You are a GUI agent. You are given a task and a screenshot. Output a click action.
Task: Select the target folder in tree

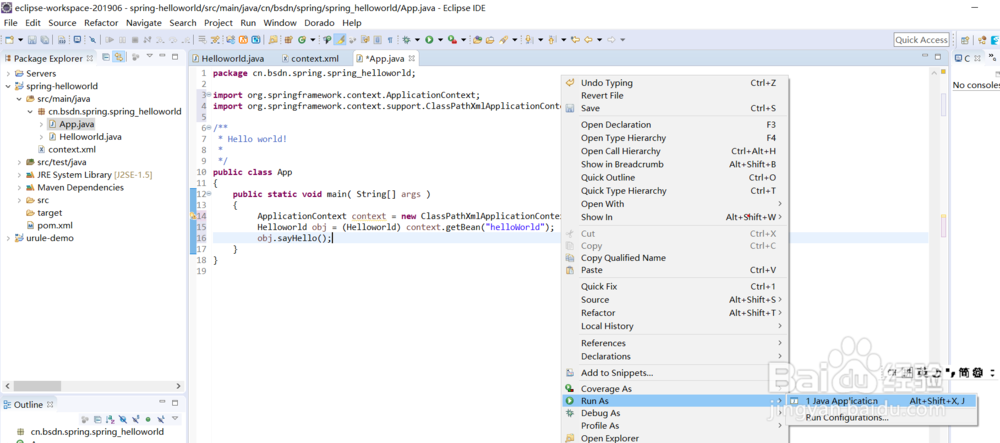tap(43, 213)
